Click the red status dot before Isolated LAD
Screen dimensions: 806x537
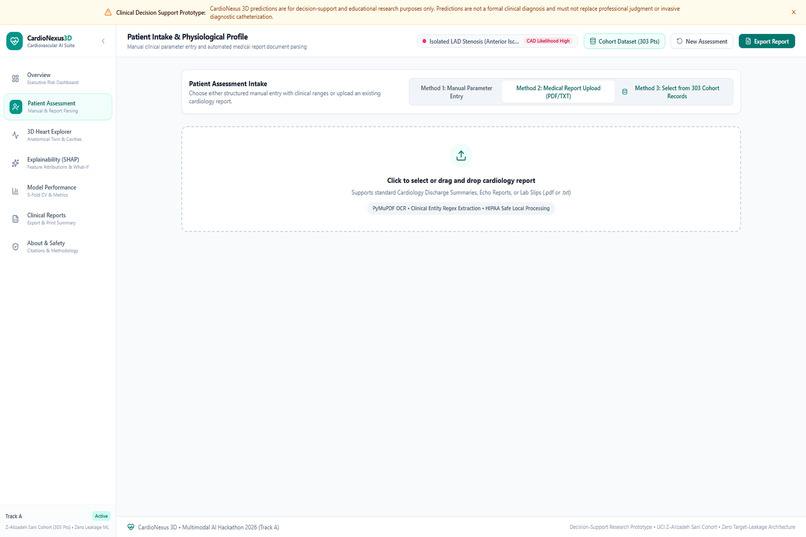pos(424,41)
